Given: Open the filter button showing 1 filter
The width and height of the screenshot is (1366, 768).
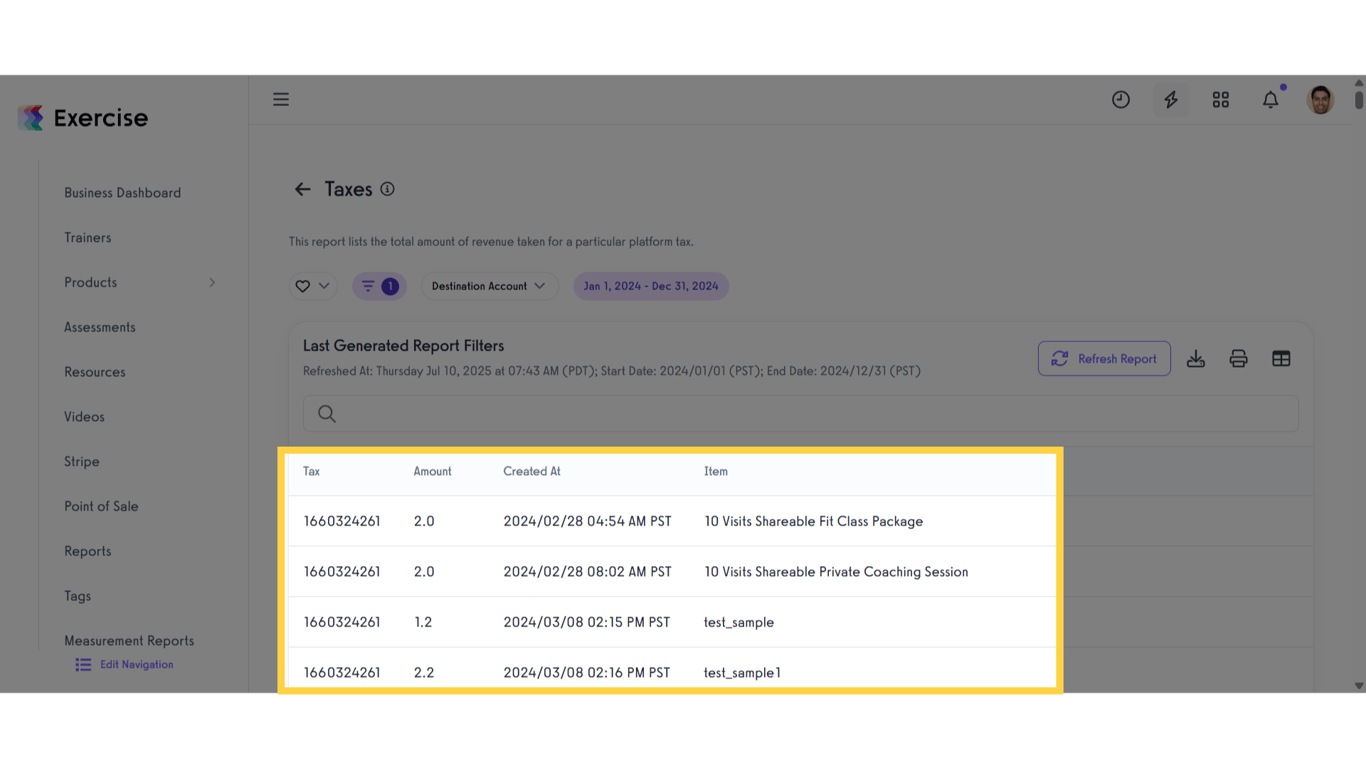Looking at the screenshot, I should [x=379, y=286].
